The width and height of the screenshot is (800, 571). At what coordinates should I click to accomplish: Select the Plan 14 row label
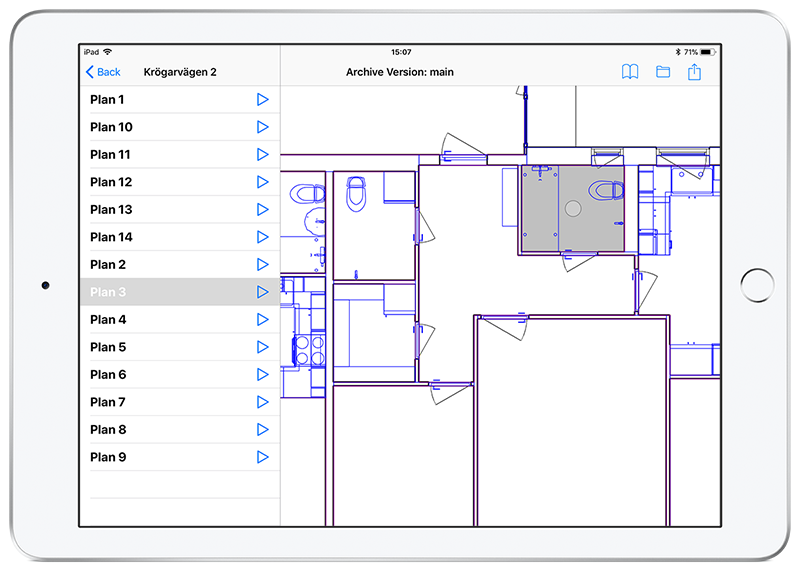click(x=111, y=237)
